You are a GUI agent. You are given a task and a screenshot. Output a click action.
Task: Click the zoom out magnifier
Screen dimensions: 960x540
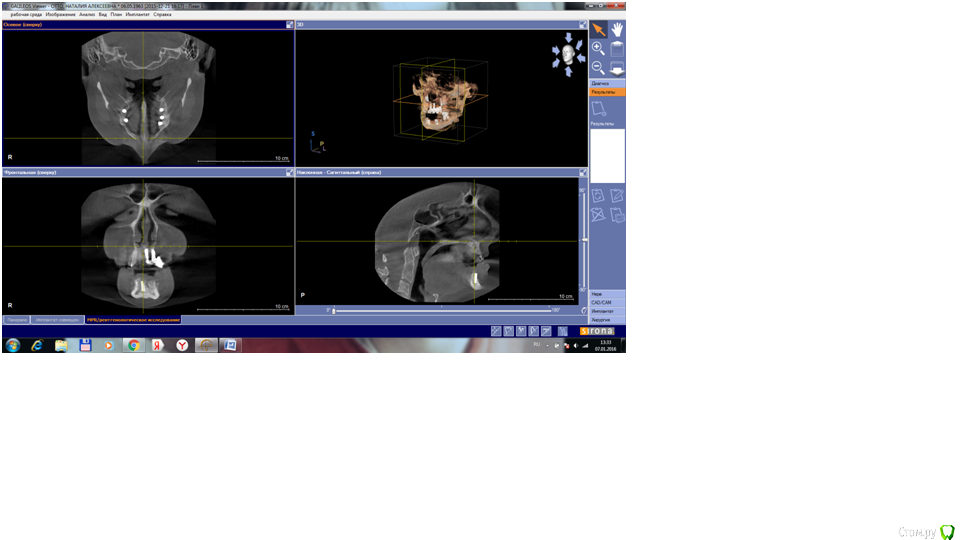point(598,67)
